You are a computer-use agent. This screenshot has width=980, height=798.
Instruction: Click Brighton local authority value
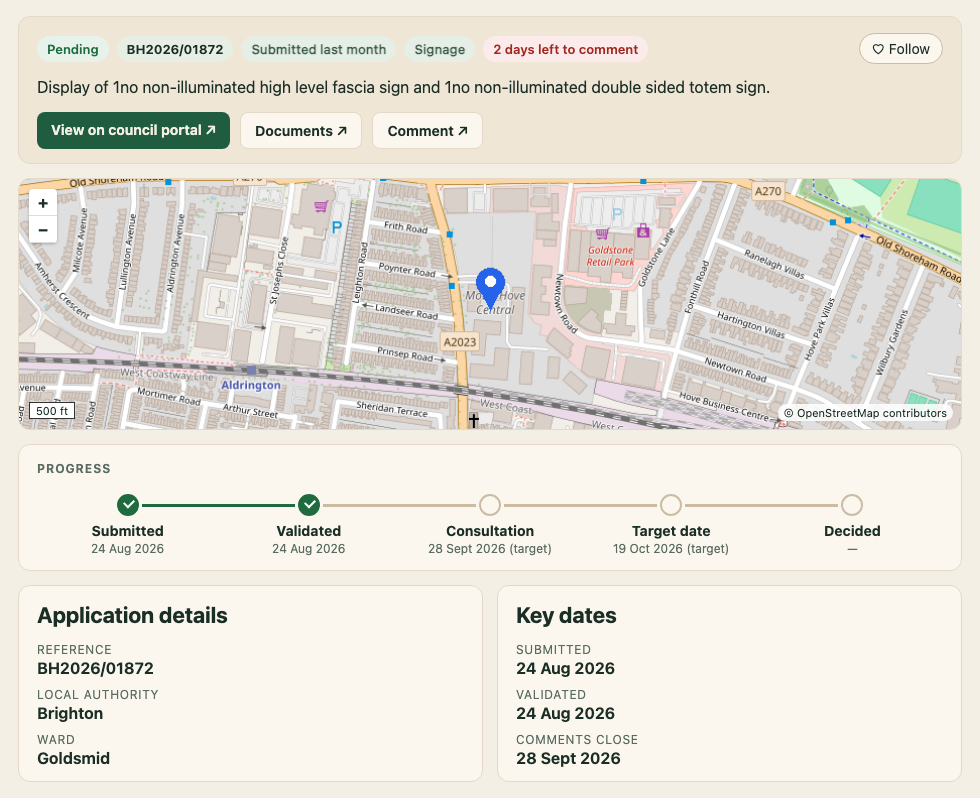(x=70, y=714)
